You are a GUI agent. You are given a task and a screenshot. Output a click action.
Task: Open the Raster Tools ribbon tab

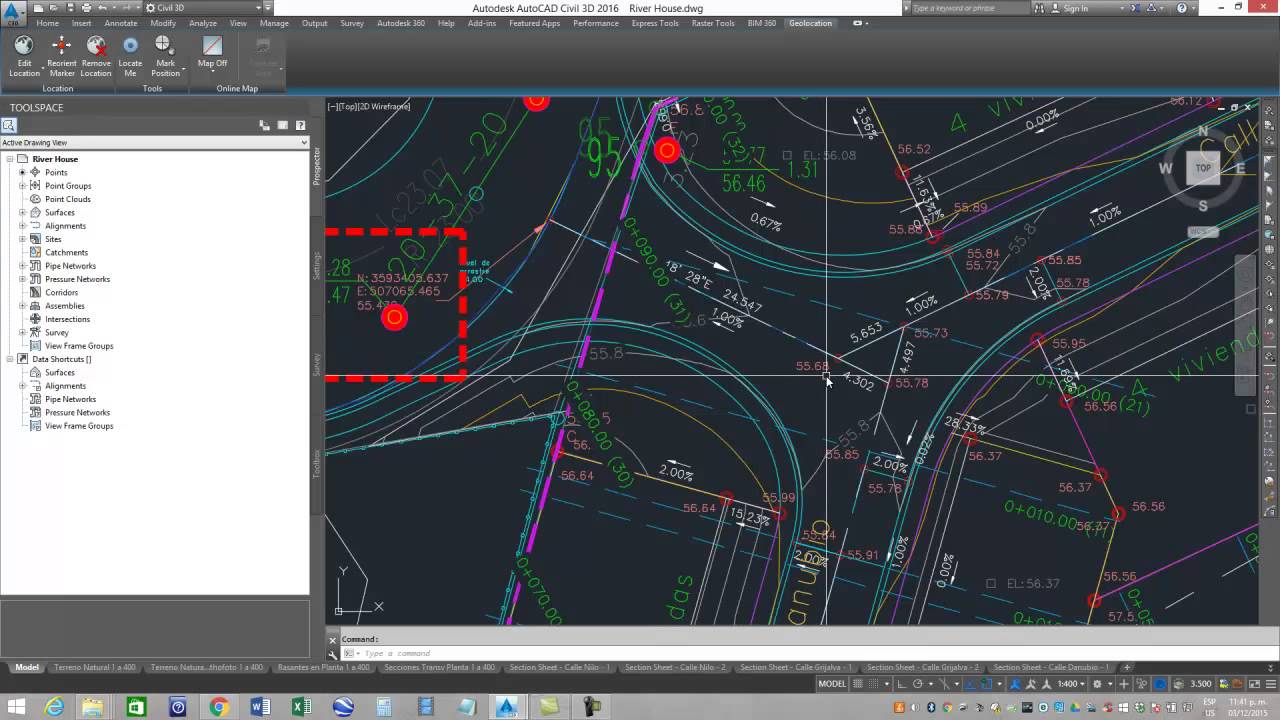[713, 23]
